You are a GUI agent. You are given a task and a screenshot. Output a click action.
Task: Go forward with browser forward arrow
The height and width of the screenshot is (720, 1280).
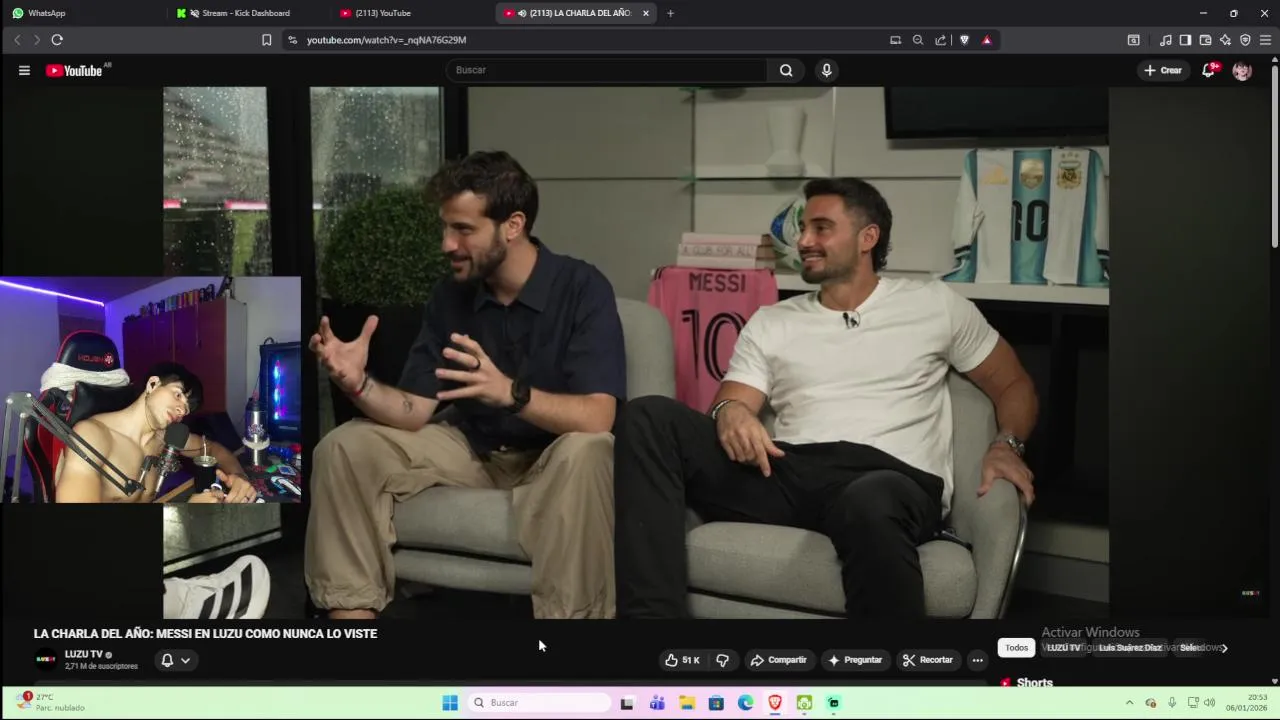click(x=37, y=40)
